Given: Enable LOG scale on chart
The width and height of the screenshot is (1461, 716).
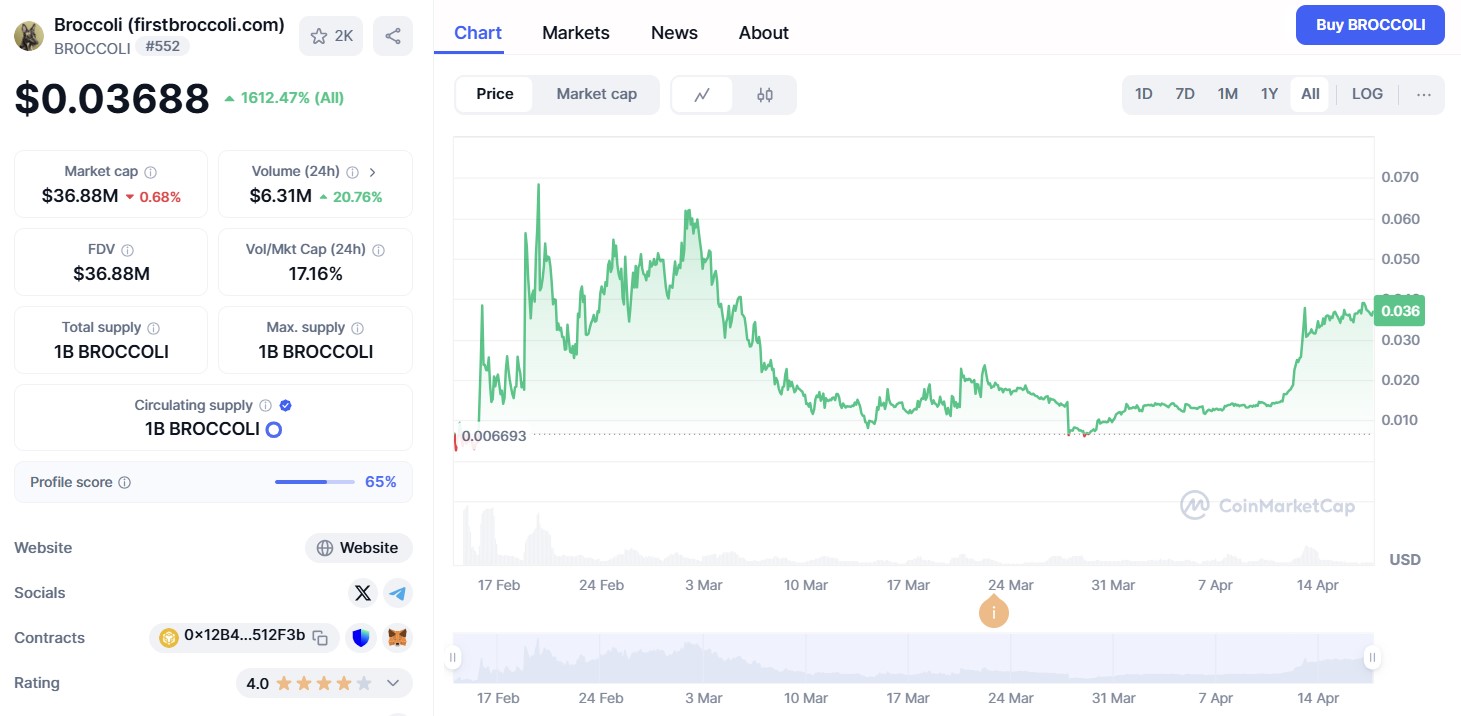Looking at the screenshot, I should click(x=1367, y=94).
